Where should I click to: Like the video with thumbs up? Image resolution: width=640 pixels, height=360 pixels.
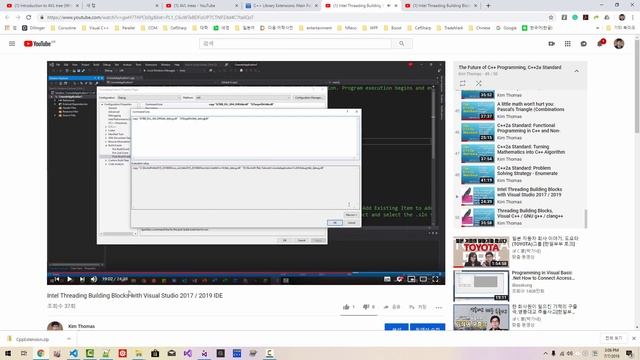click(347, 307)
